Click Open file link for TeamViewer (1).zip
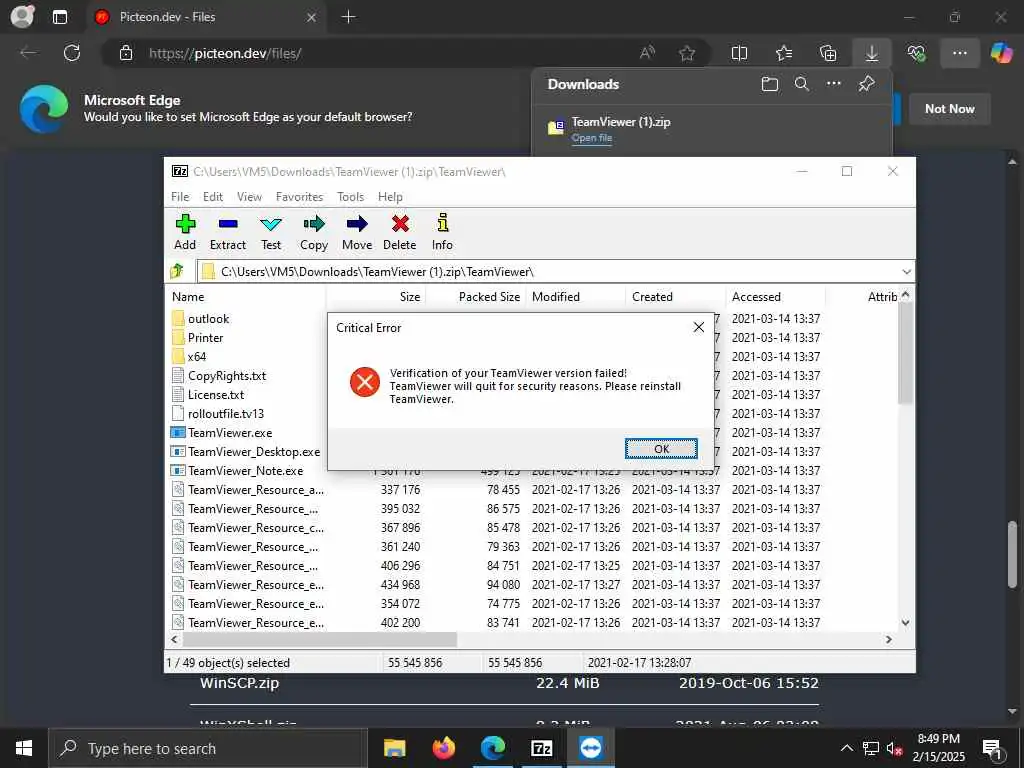 click(592, 138)
